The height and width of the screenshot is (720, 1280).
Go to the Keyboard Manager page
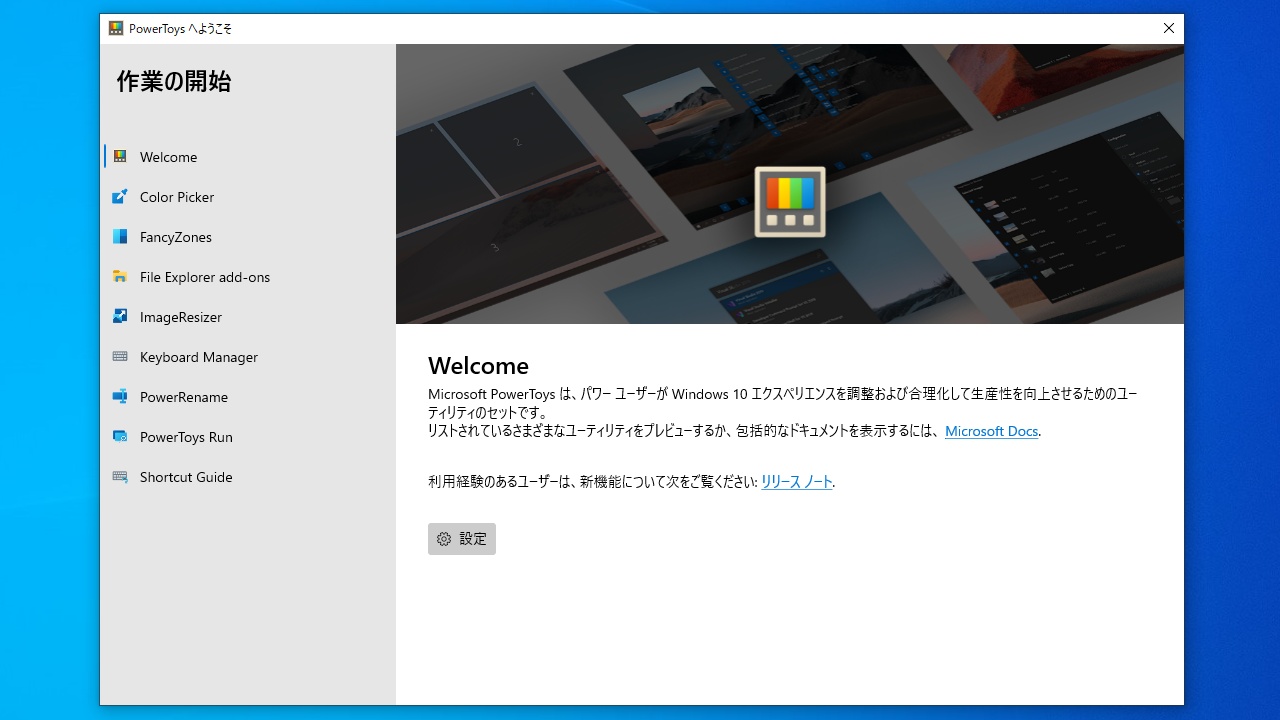tap(248, 357)
